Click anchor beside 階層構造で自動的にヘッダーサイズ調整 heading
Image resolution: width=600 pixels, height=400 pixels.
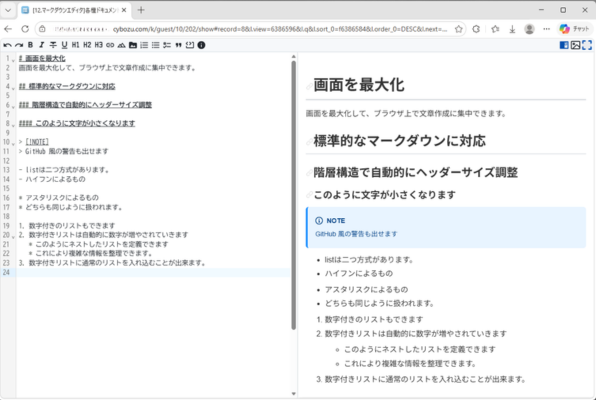point(309,173)
